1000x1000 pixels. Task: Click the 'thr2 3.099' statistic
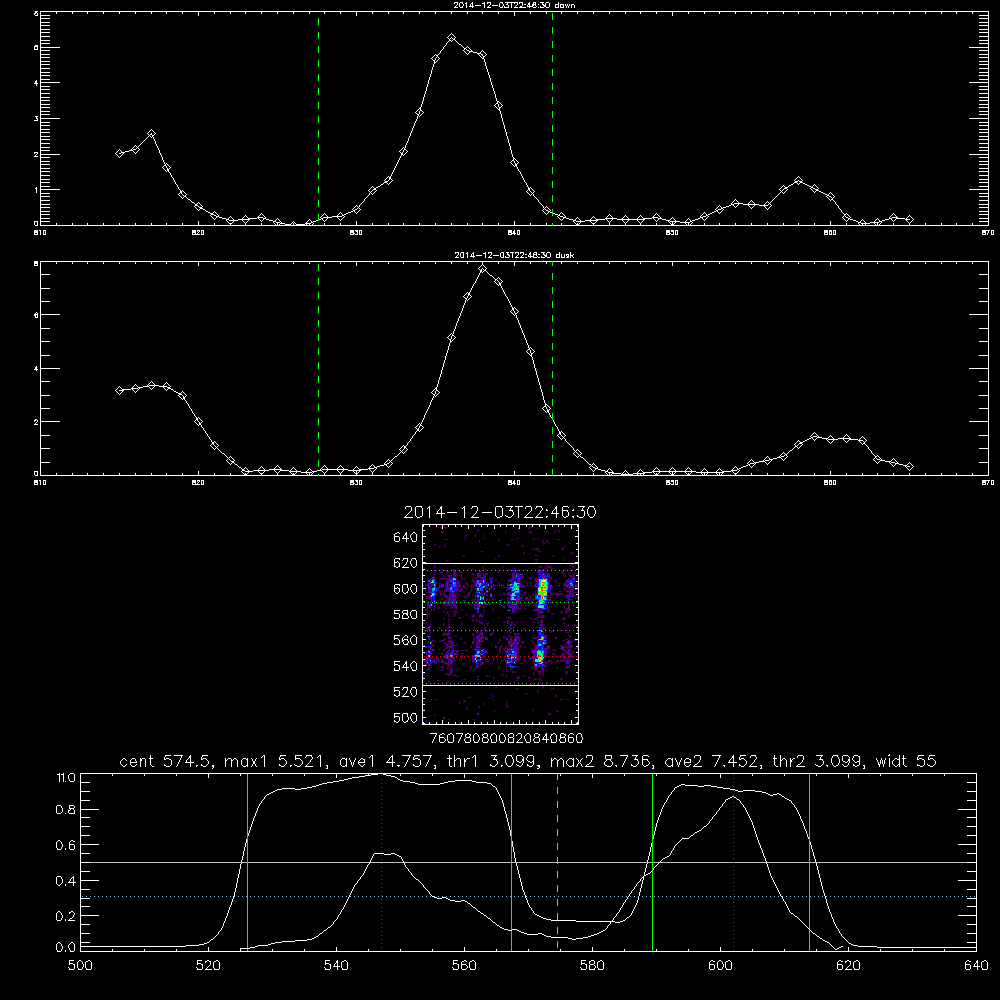[x=818, y=761]
